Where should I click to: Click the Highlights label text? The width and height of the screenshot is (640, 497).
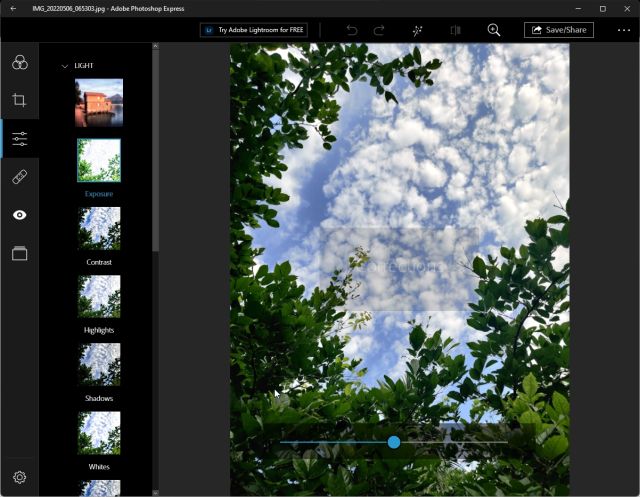[99, 330]
